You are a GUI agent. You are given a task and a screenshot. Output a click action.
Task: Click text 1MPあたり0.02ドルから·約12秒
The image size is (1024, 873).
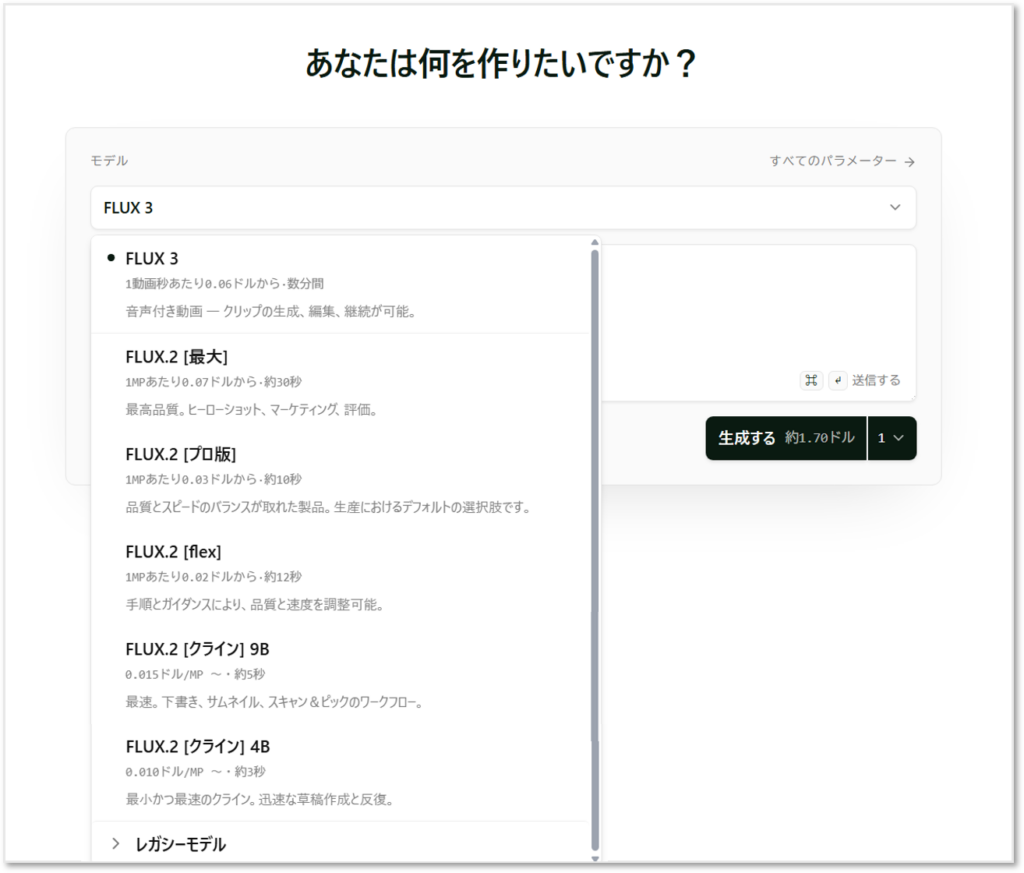click(214, 577)
